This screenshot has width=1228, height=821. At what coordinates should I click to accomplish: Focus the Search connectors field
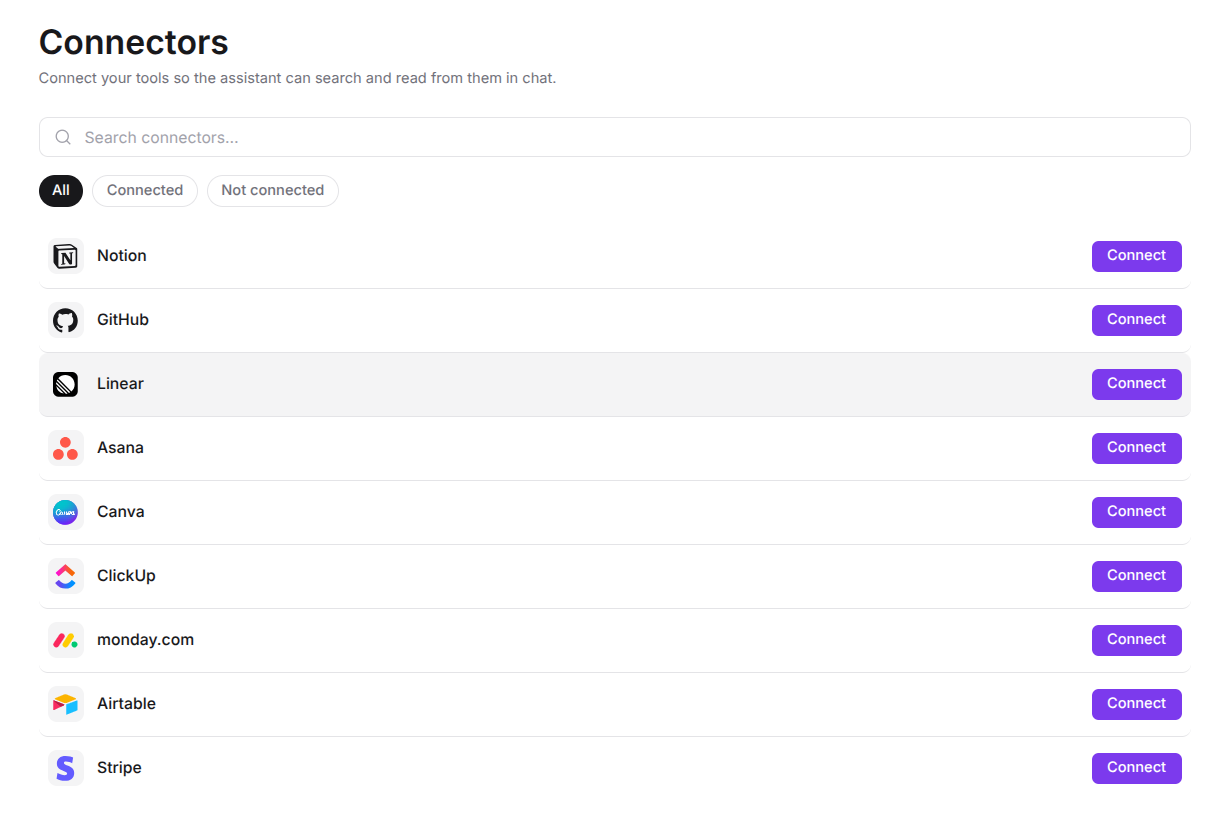[x=614, y=137]
